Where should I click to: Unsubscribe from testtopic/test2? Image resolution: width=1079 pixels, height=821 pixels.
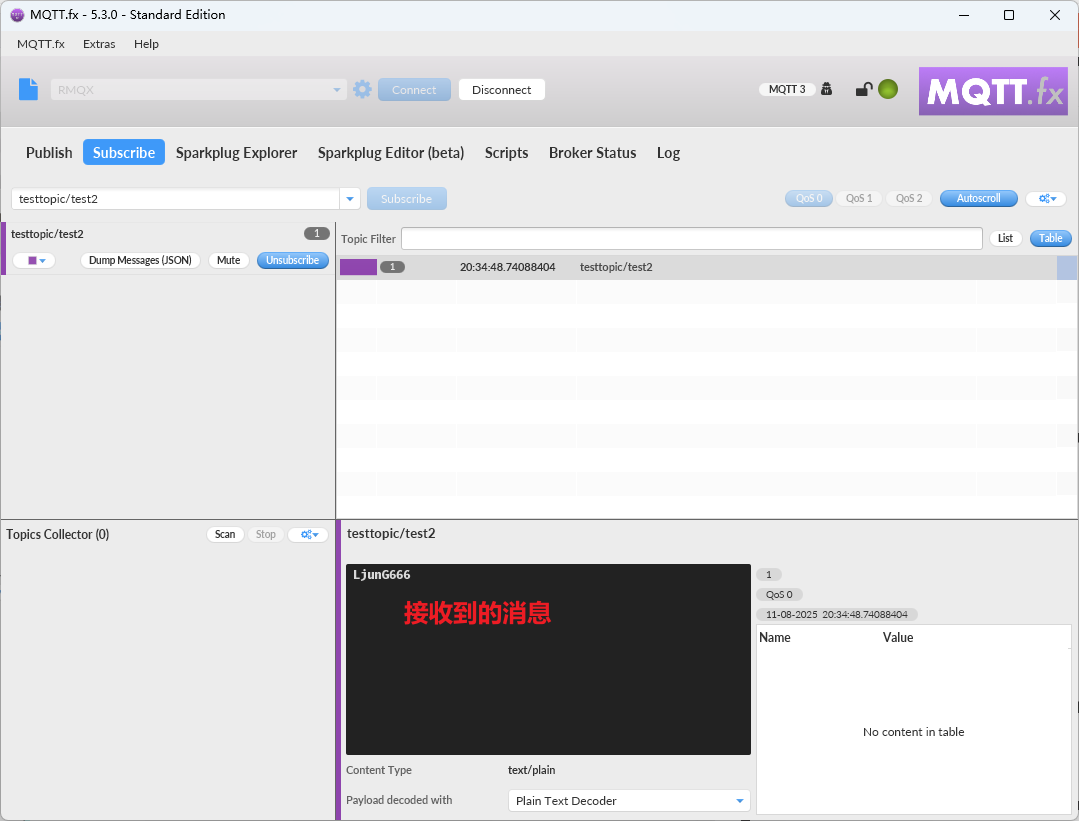(x=292, y=260)
